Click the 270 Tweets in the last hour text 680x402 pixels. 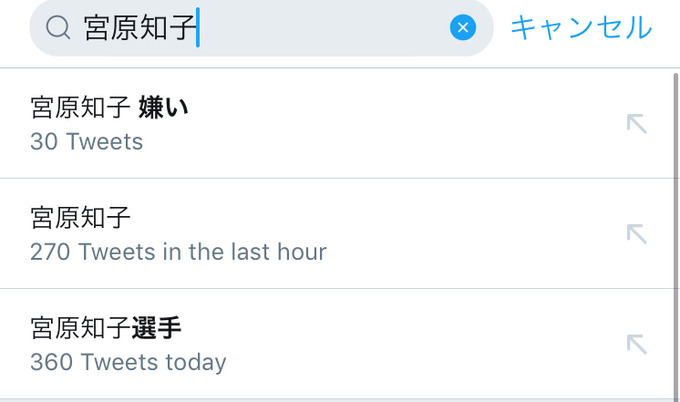(178, 252)
